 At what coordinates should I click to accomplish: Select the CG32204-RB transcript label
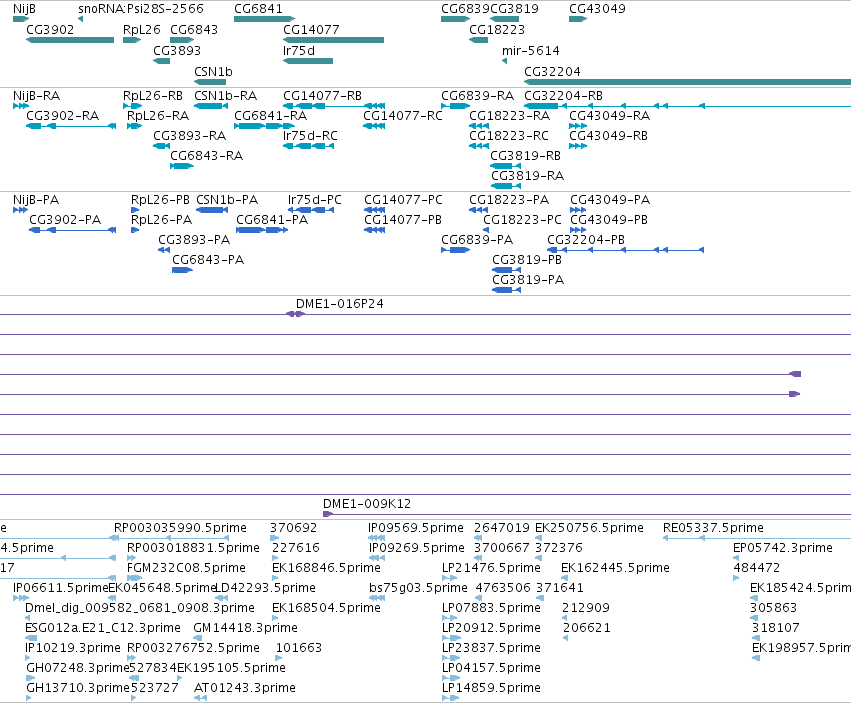563,96
